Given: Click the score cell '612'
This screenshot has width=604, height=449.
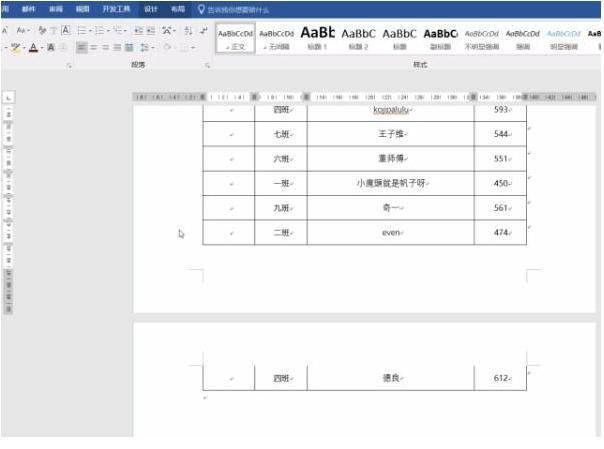Looking at the screenshot, I should coord(500,378).
